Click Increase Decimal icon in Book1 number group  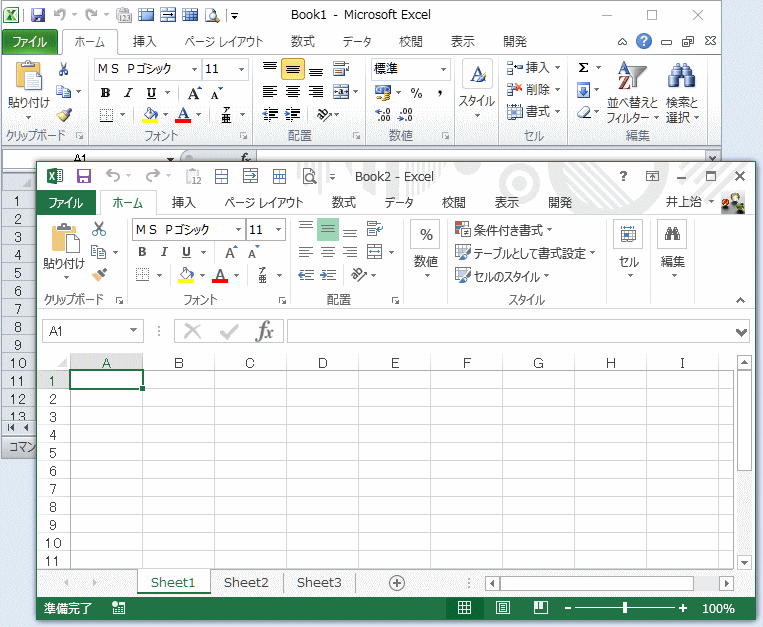coord(383,115)
